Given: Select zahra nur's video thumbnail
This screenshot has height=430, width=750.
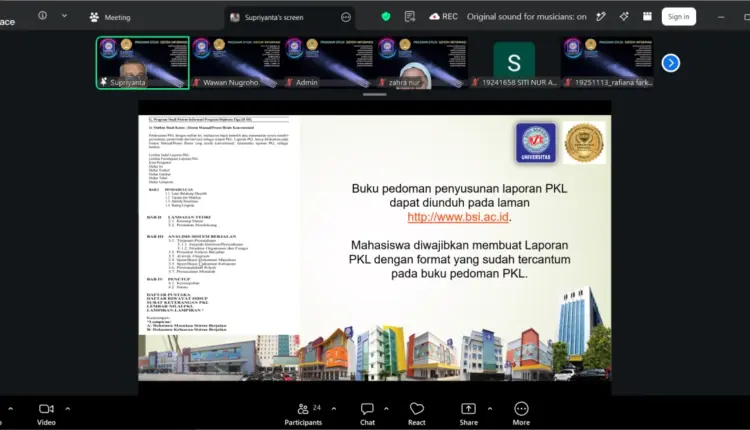Looking at the screenshot, I should pos(422,63).
